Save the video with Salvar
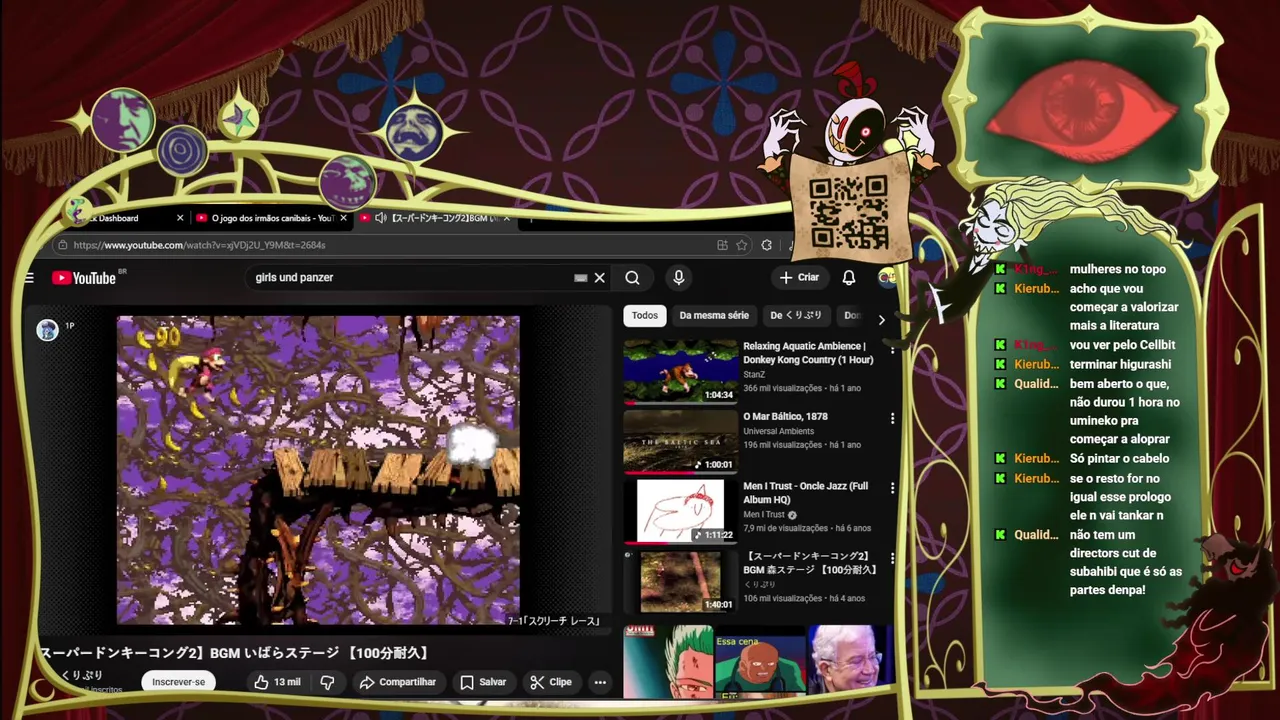 483,682
